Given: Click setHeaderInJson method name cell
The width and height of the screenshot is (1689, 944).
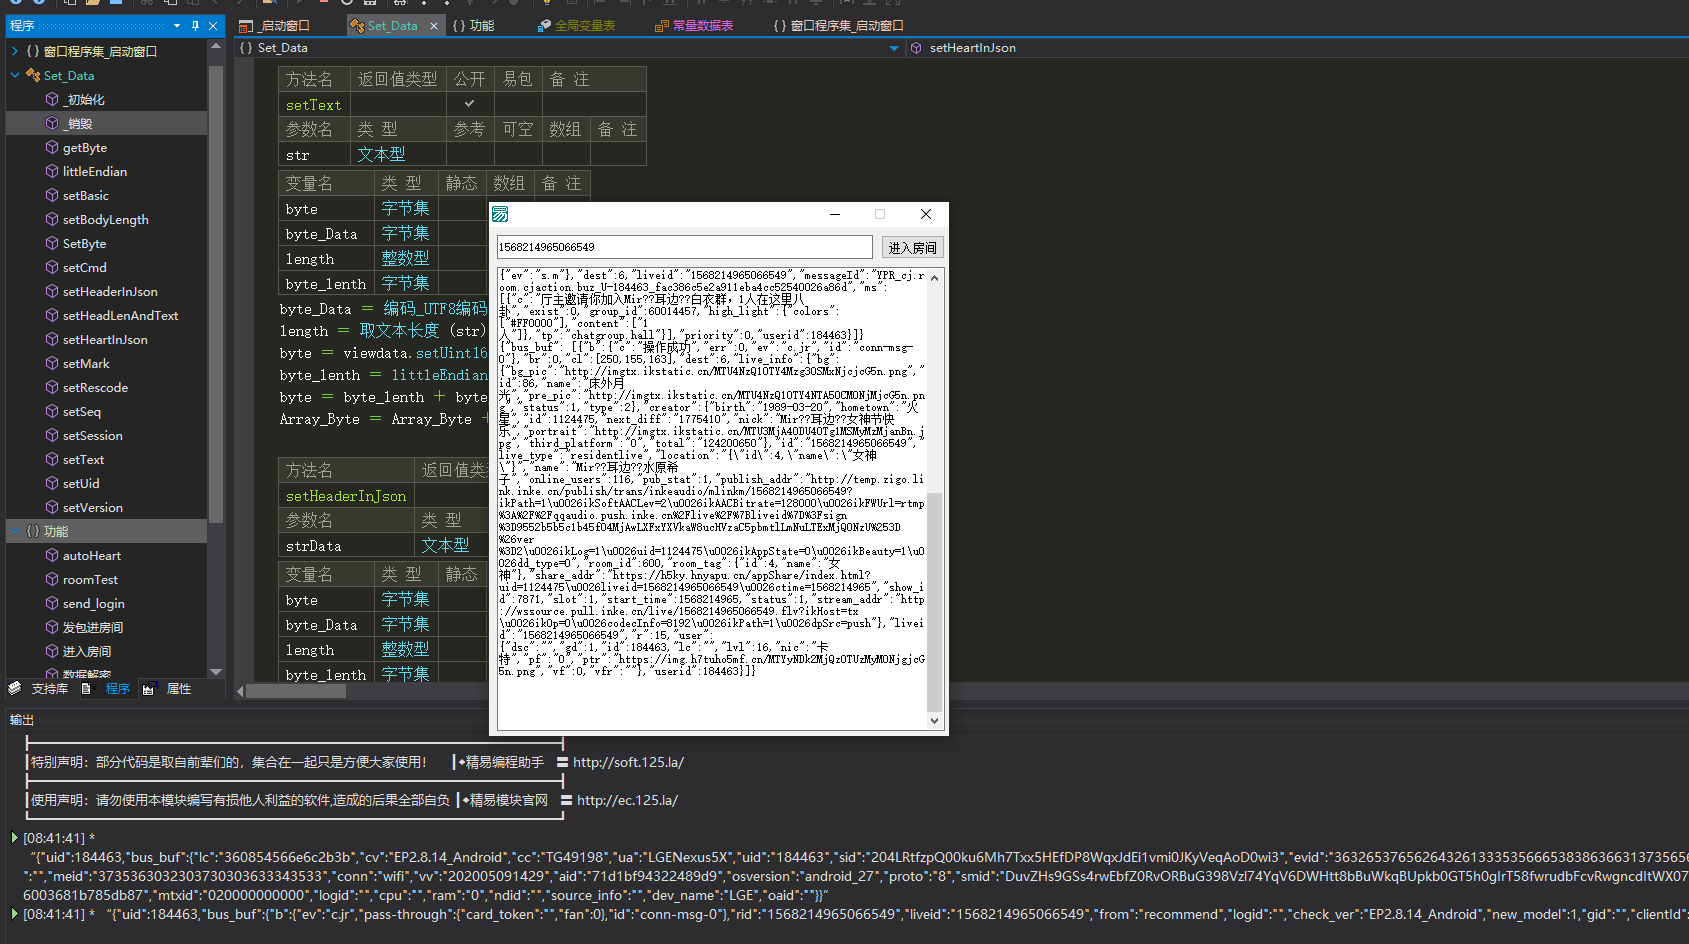Looking at the screenshot, I should 346,496.
